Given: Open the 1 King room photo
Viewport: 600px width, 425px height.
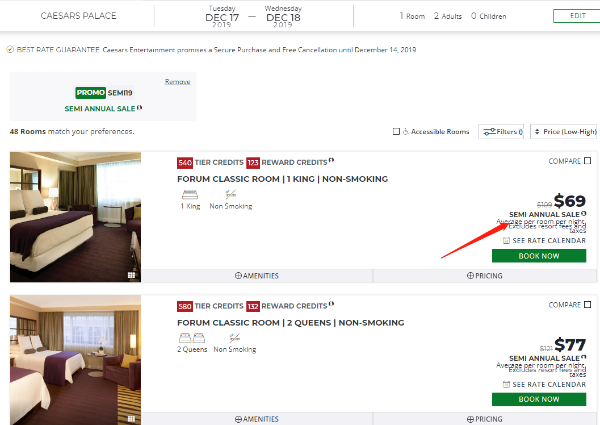Looking at the screenshot, I should [x=75, y=217].
